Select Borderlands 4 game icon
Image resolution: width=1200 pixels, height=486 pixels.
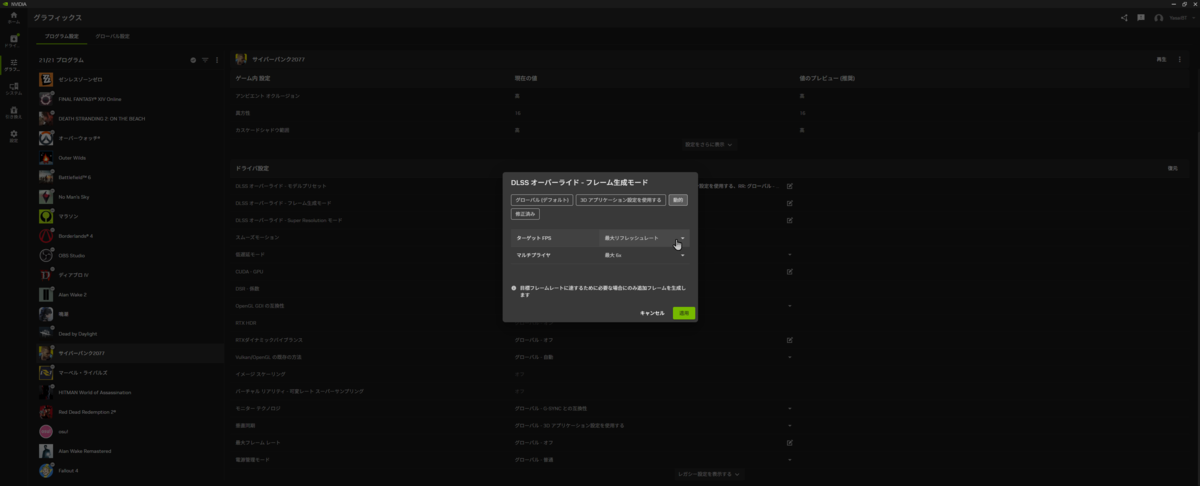(x=46, y=235)
